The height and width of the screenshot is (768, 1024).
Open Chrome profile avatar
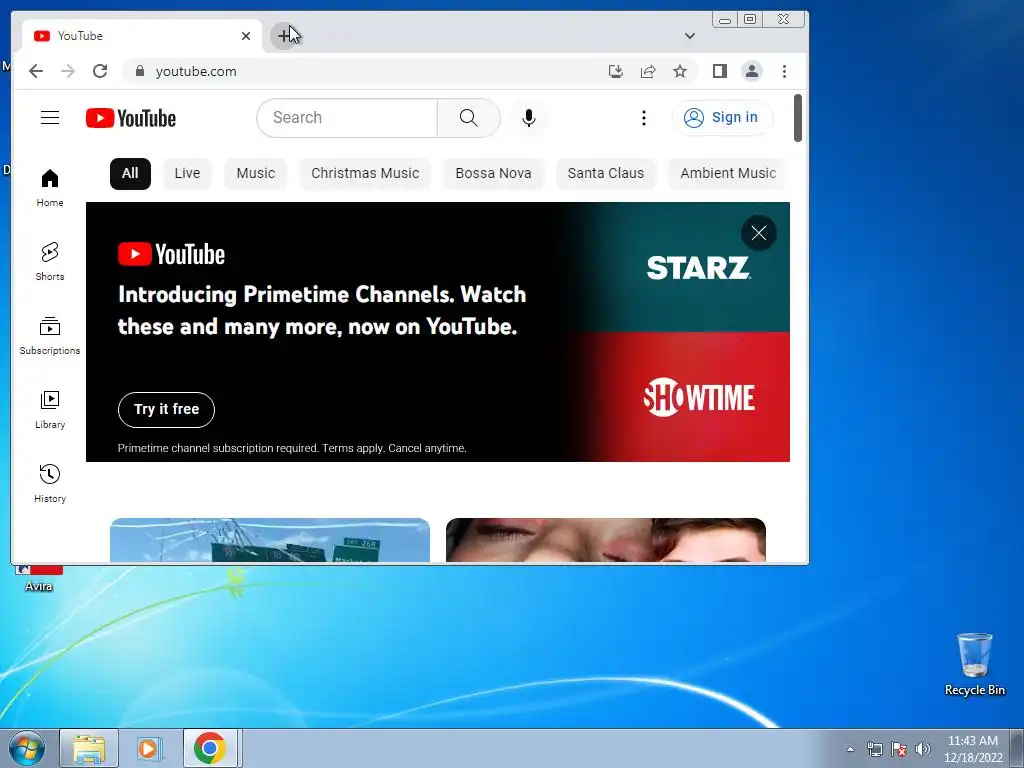[752, 71]
